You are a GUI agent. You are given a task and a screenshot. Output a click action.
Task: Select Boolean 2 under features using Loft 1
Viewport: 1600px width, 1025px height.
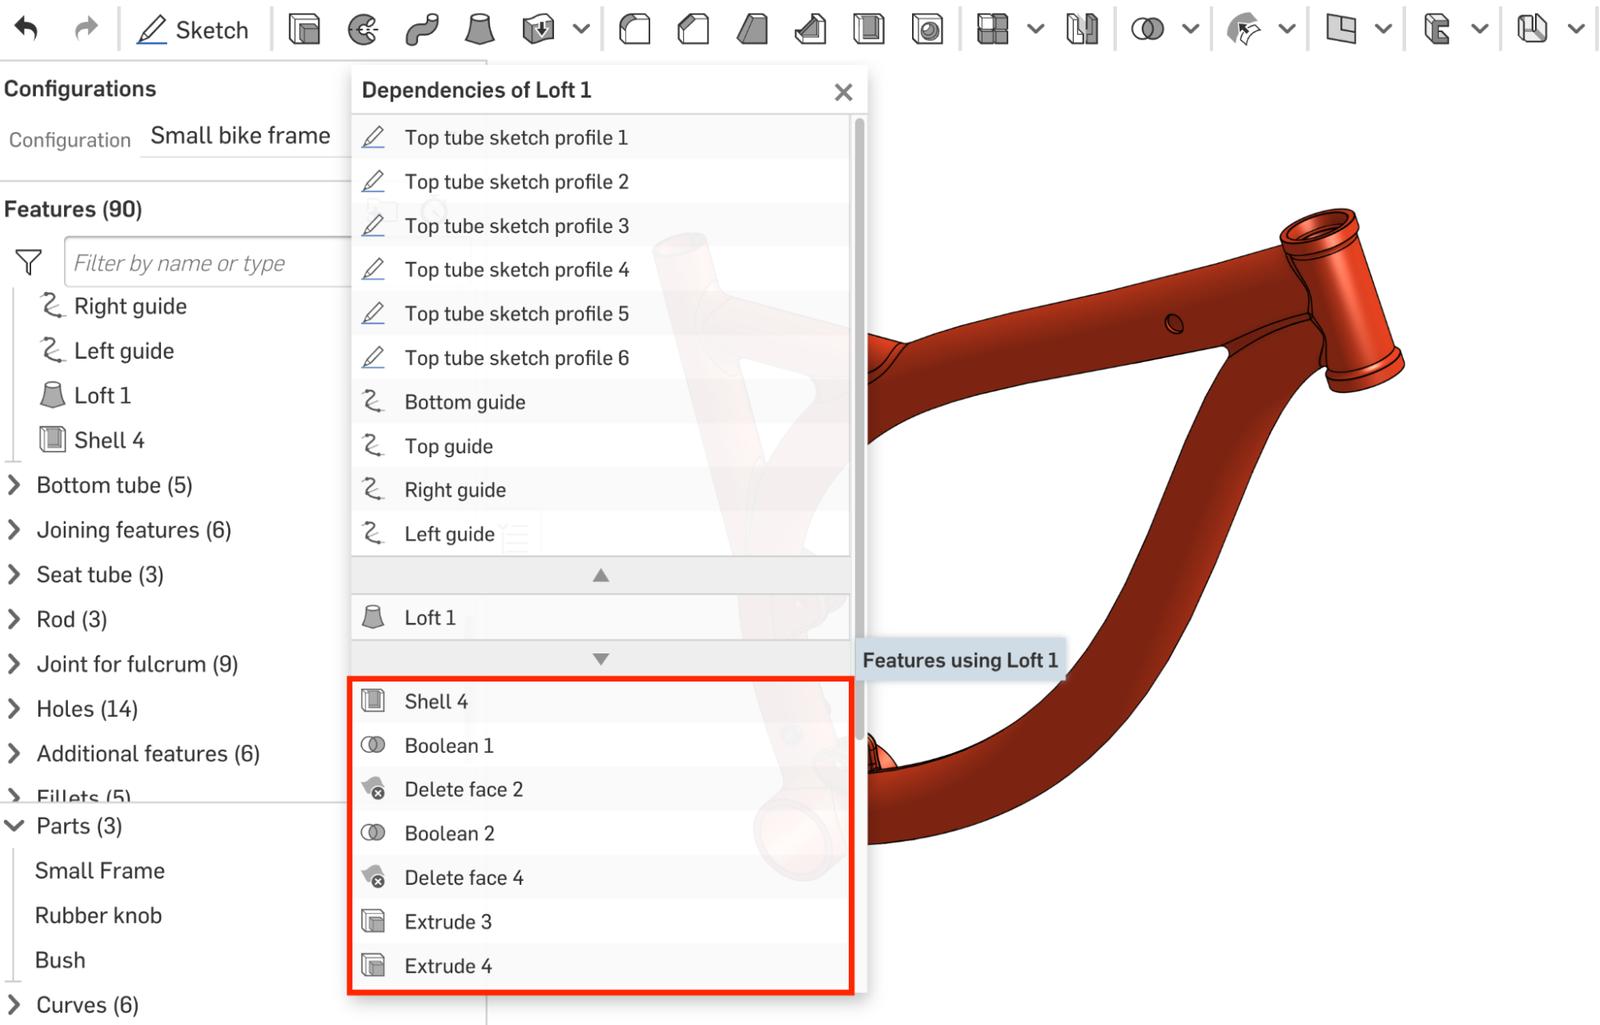449,833
